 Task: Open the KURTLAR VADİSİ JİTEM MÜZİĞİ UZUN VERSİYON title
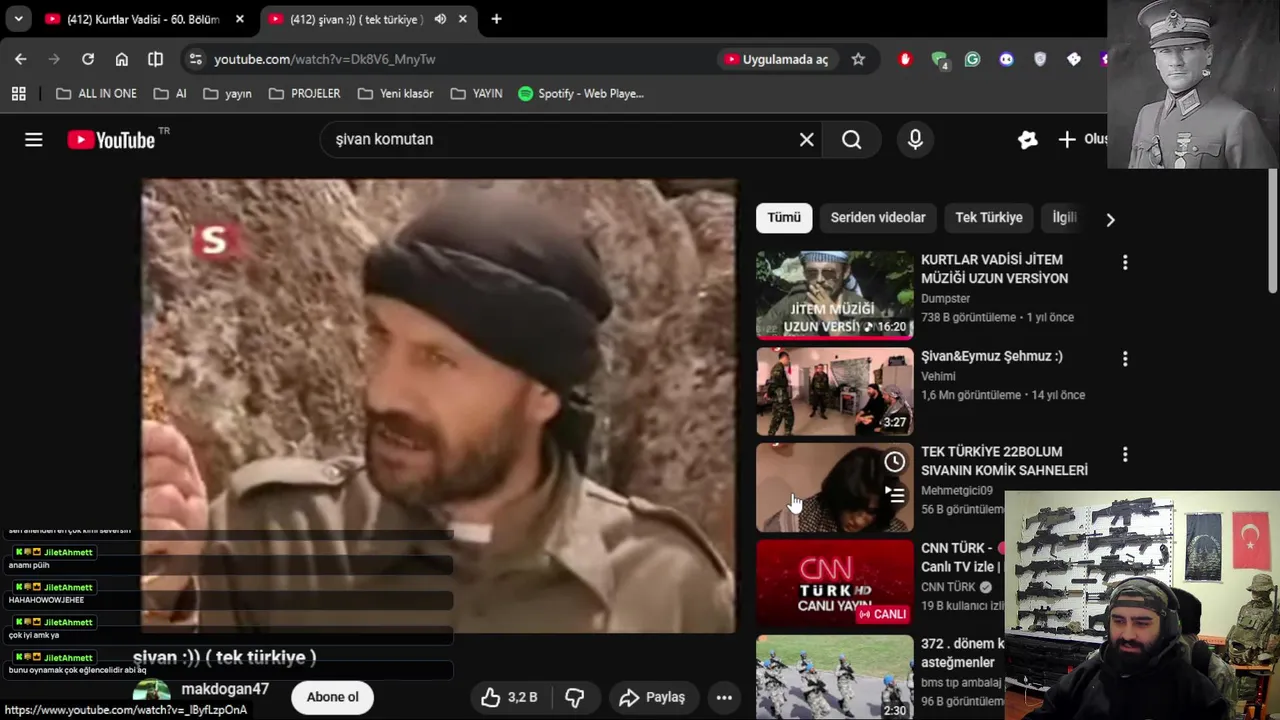pyautogui.click(x=994, y=269)
